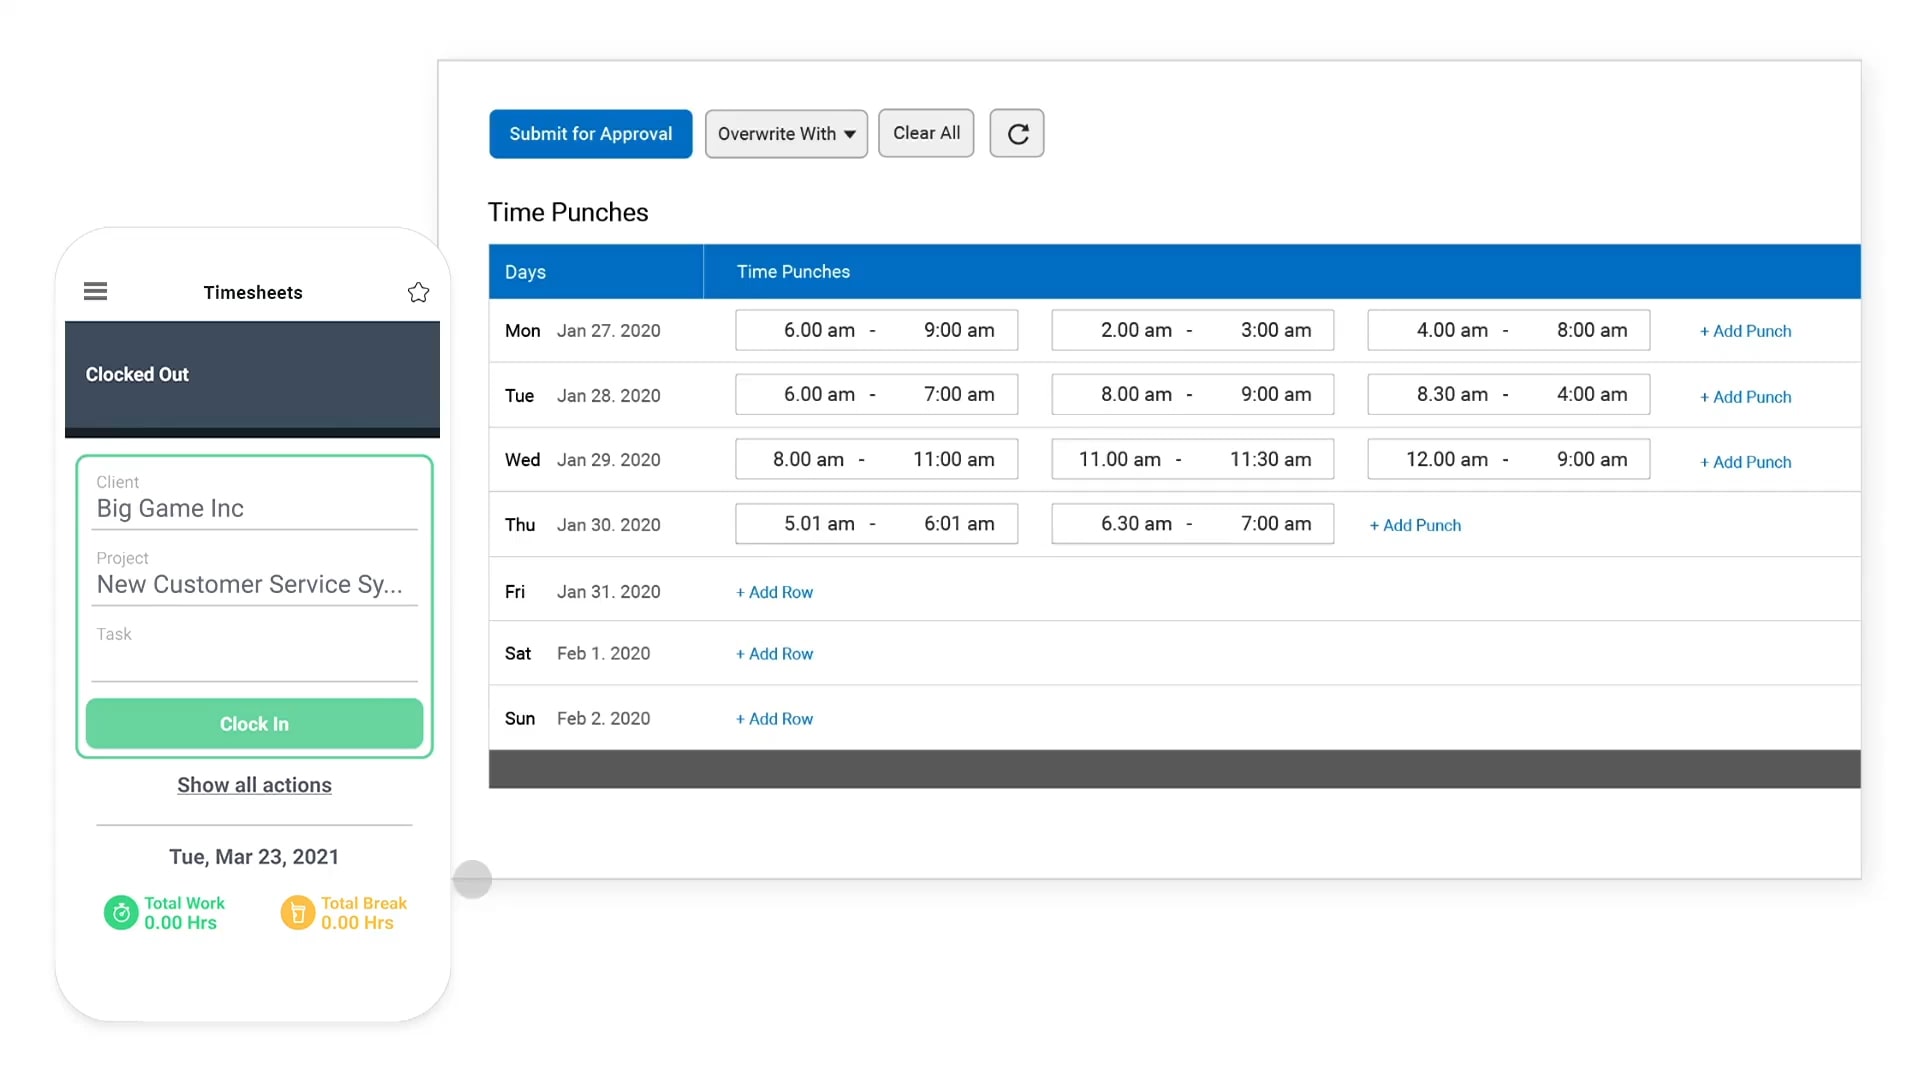Edit Tuesday 7:00 am end time
Image resolution: width=1920 pixels, height=1080 pixels.
[x=959, y=394]
